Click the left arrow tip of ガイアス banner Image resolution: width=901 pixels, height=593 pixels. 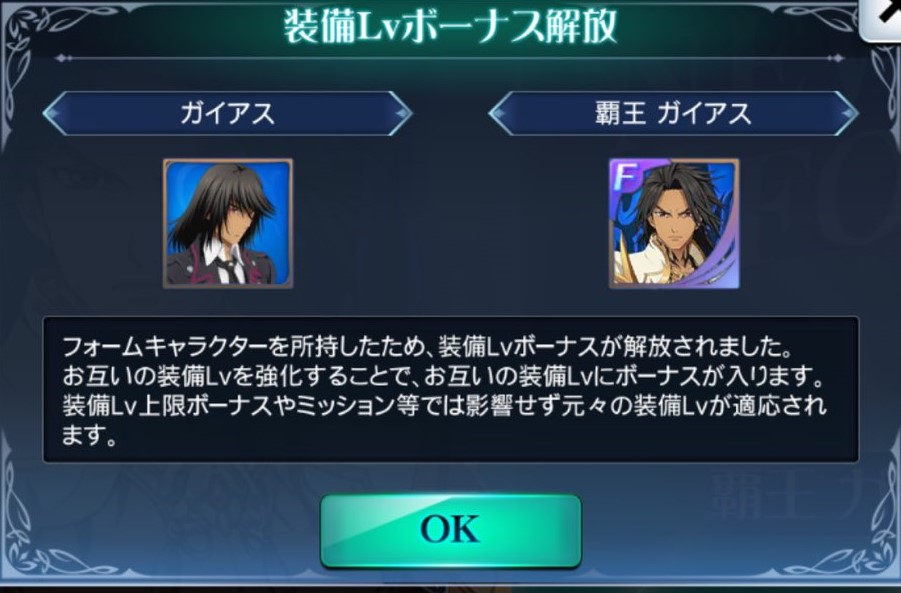(x=53, y=113)
